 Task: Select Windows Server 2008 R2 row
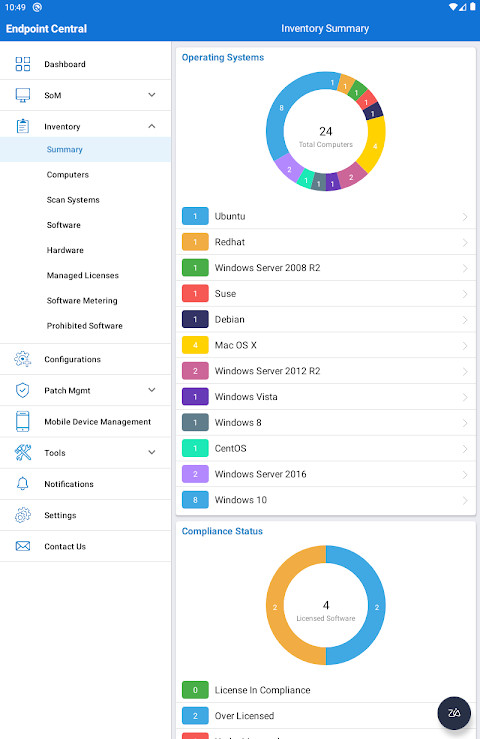click(325, 268)
